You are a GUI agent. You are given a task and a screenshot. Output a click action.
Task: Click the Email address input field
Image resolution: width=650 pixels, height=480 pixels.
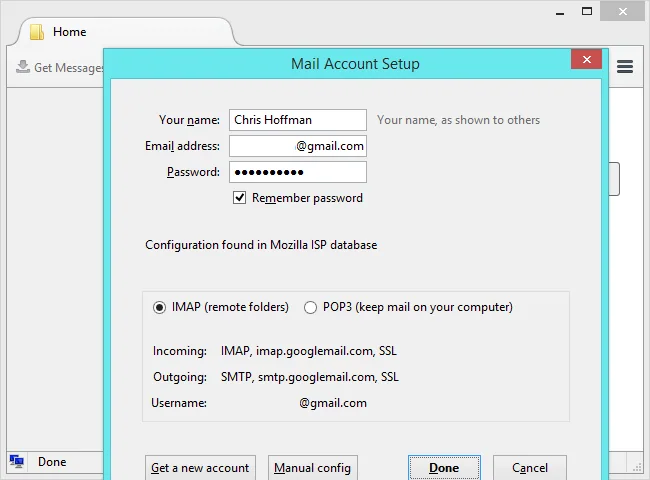coord(298,146)
